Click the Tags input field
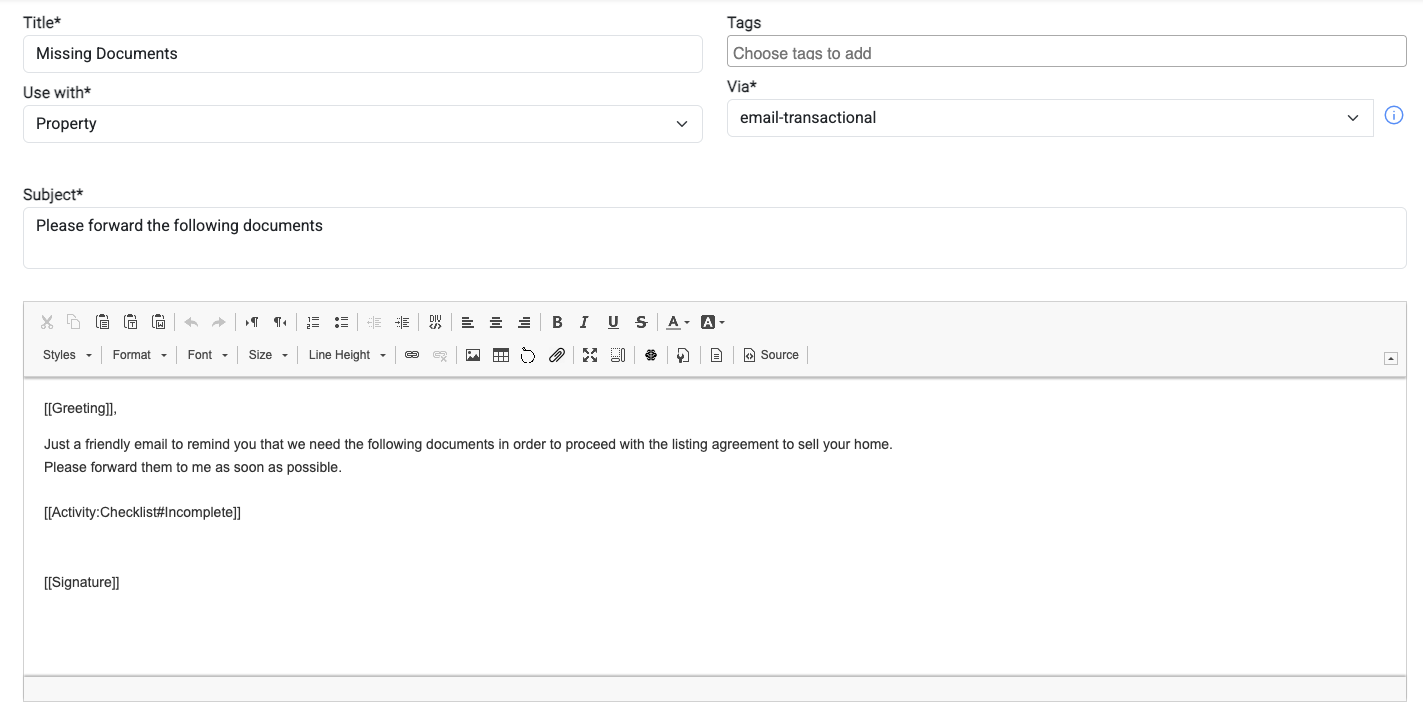The height and width of the screenshot is (705, 1423). pyautogui.click(x=1067, y=51)
